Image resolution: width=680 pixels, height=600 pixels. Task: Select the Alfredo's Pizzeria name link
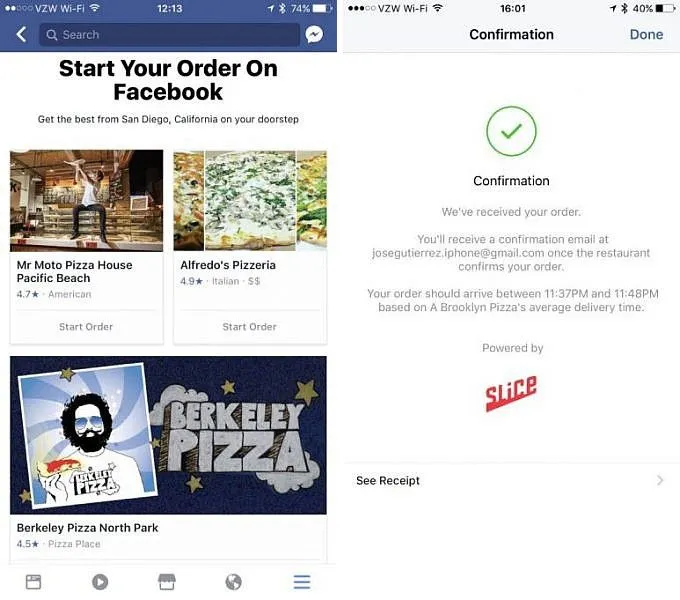[228, 265]
